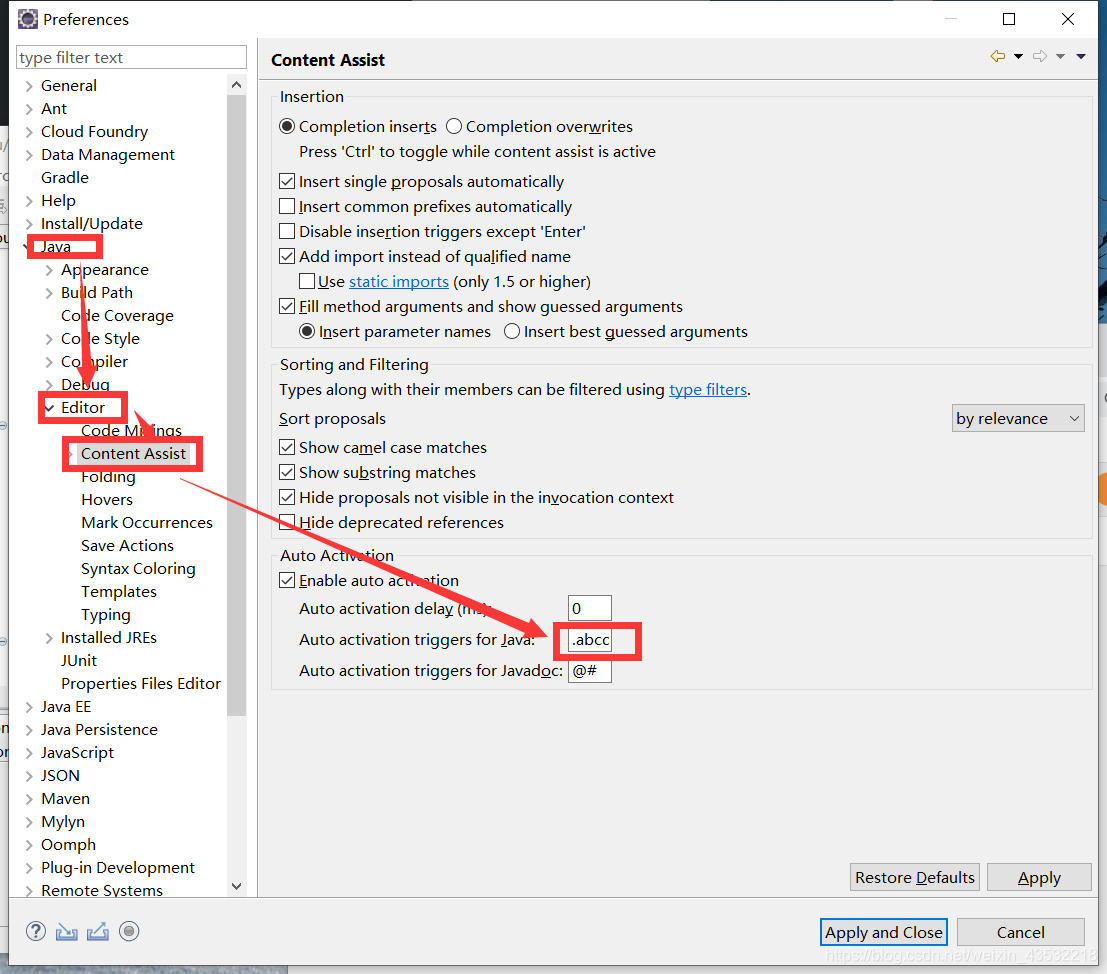Image resolution: width=1107 pixels, height=974 pixels.
Task: Click tree scrollbar down arrow
Action: (237, 886)
